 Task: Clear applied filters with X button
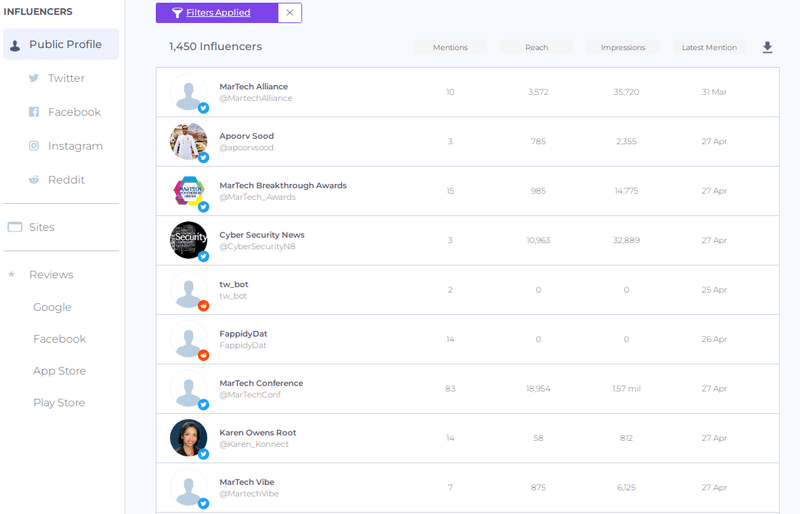pos(290,13)
